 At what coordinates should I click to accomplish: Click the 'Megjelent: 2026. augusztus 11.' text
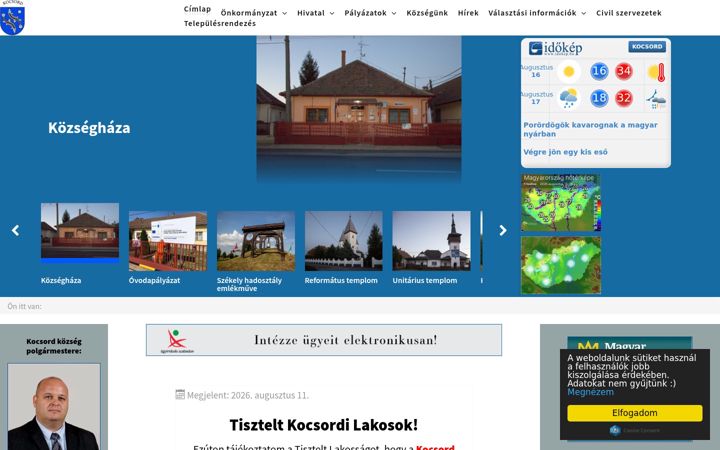pyautogui.click(x=248, y=395)
